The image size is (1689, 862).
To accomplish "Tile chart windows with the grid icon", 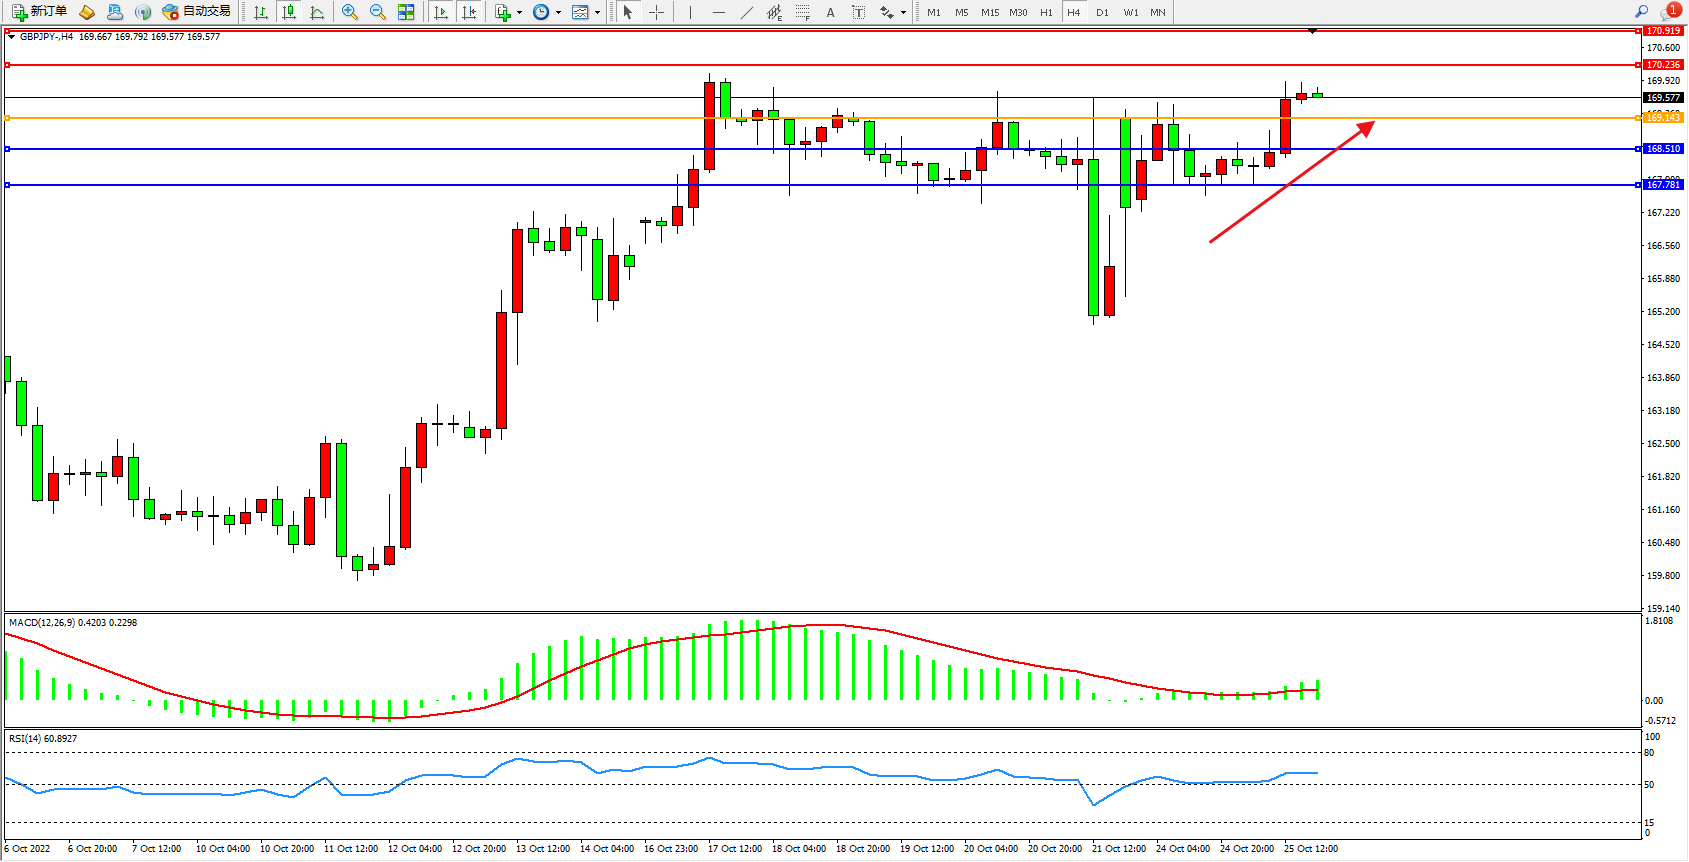I will 406,12.
